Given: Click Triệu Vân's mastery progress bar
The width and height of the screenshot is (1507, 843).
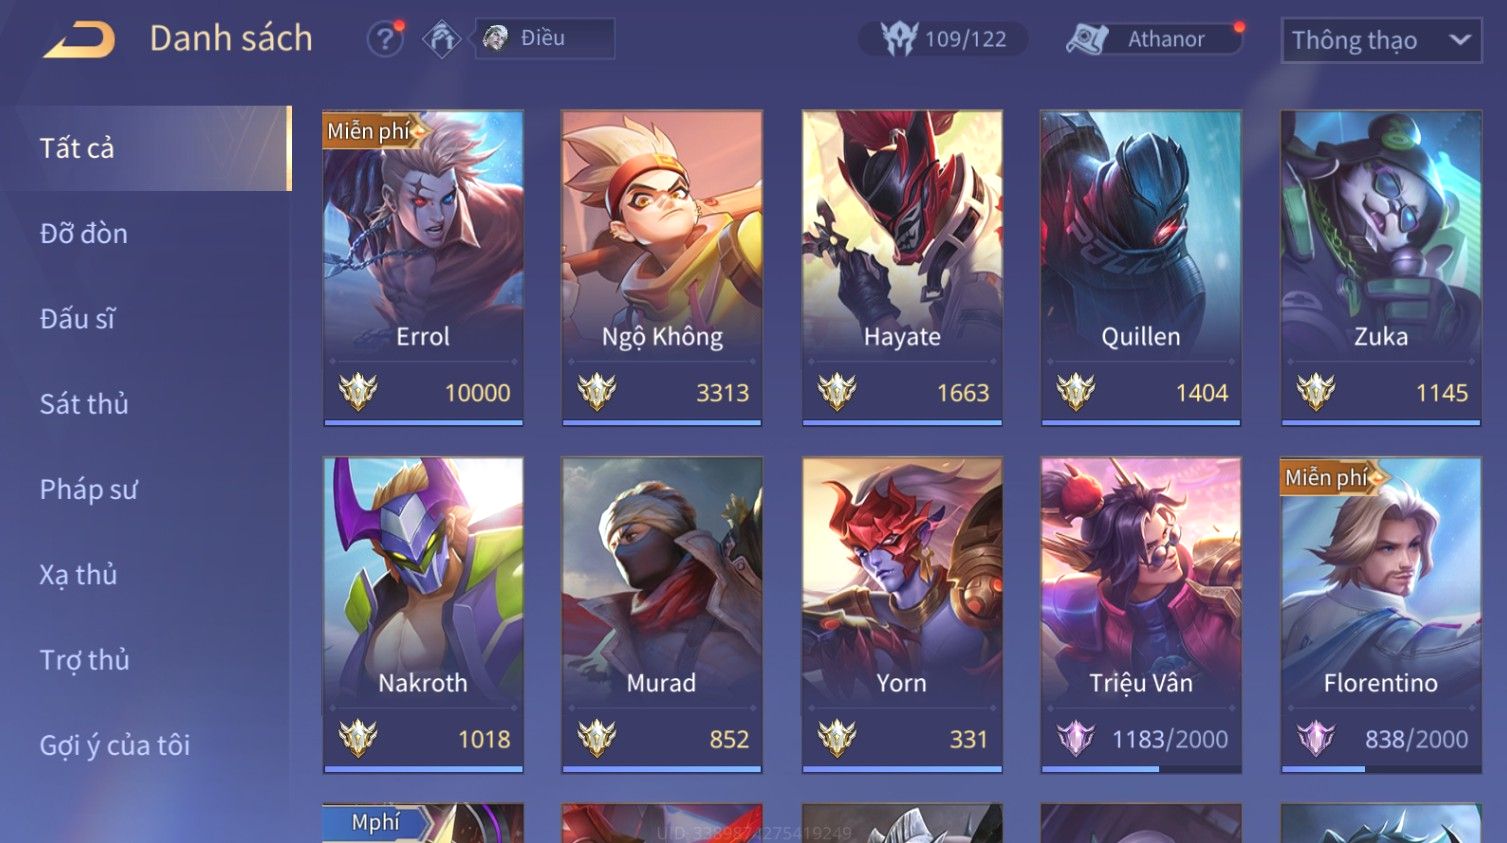Looking at the screenshot, I should 1141,769.
